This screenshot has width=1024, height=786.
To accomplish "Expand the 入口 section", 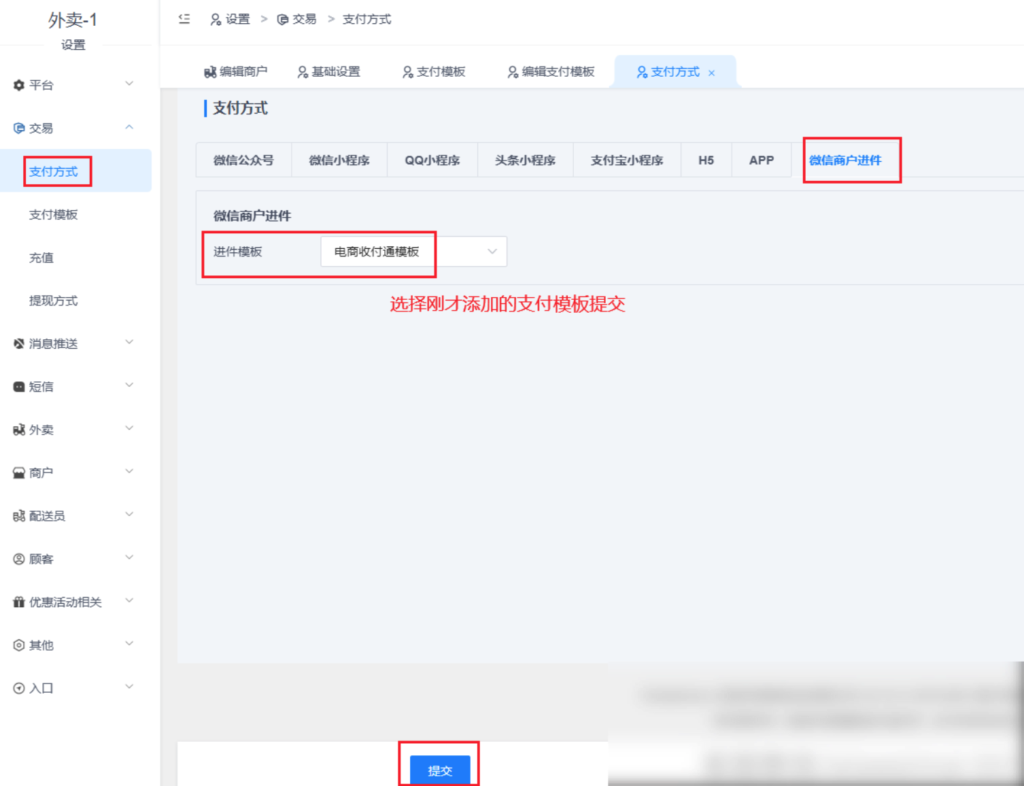I will point(128,688).
